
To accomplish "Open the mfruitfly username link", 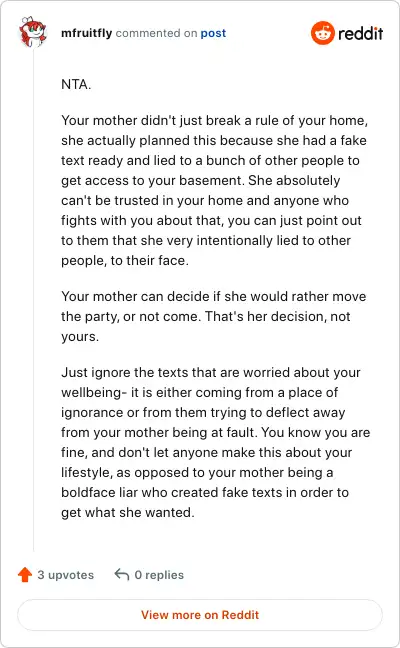I will [86, 33].
